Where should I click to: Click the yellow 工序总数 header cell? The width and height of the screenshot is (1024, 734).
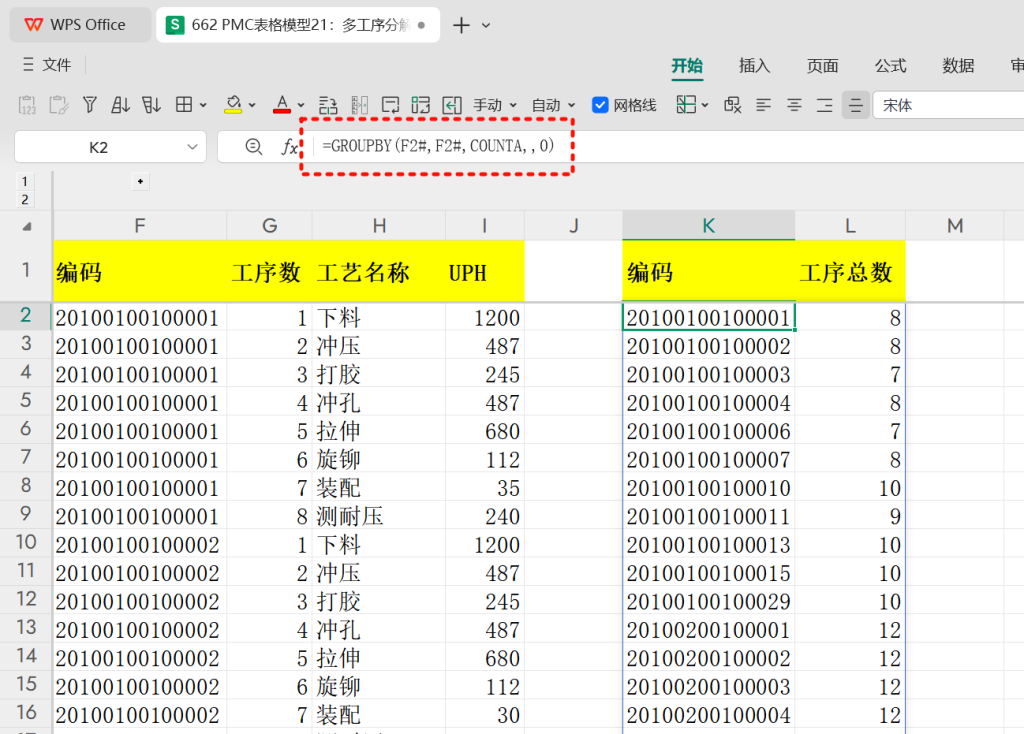click(850, 272)
